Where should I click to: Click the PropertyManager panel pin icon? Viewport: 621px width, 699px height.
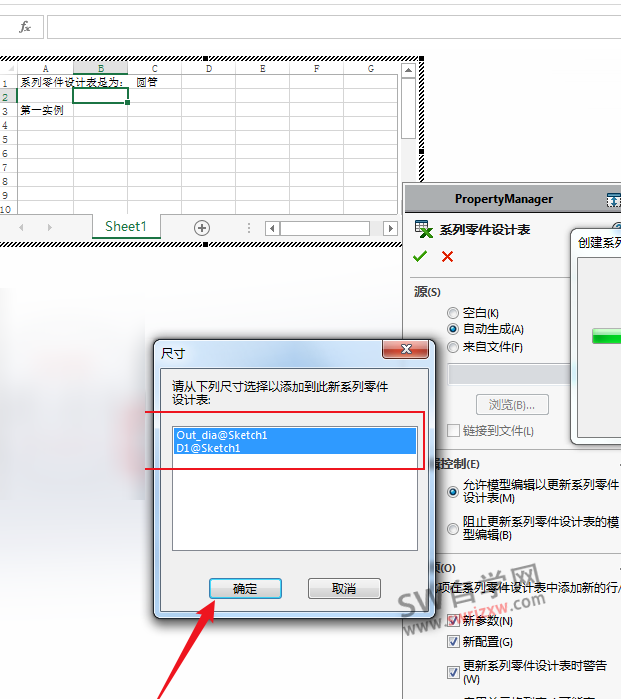[614, 200]
